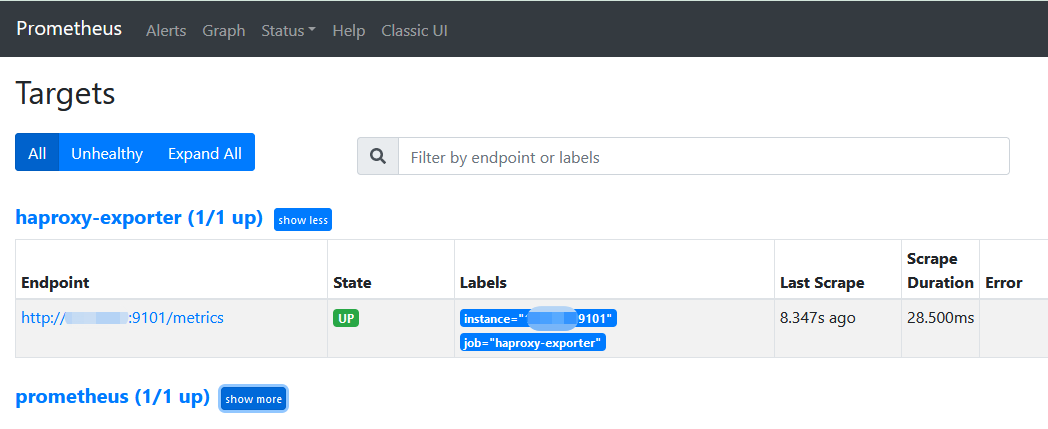
Task: Open the Alerts page
Action: tap(166, 31)
